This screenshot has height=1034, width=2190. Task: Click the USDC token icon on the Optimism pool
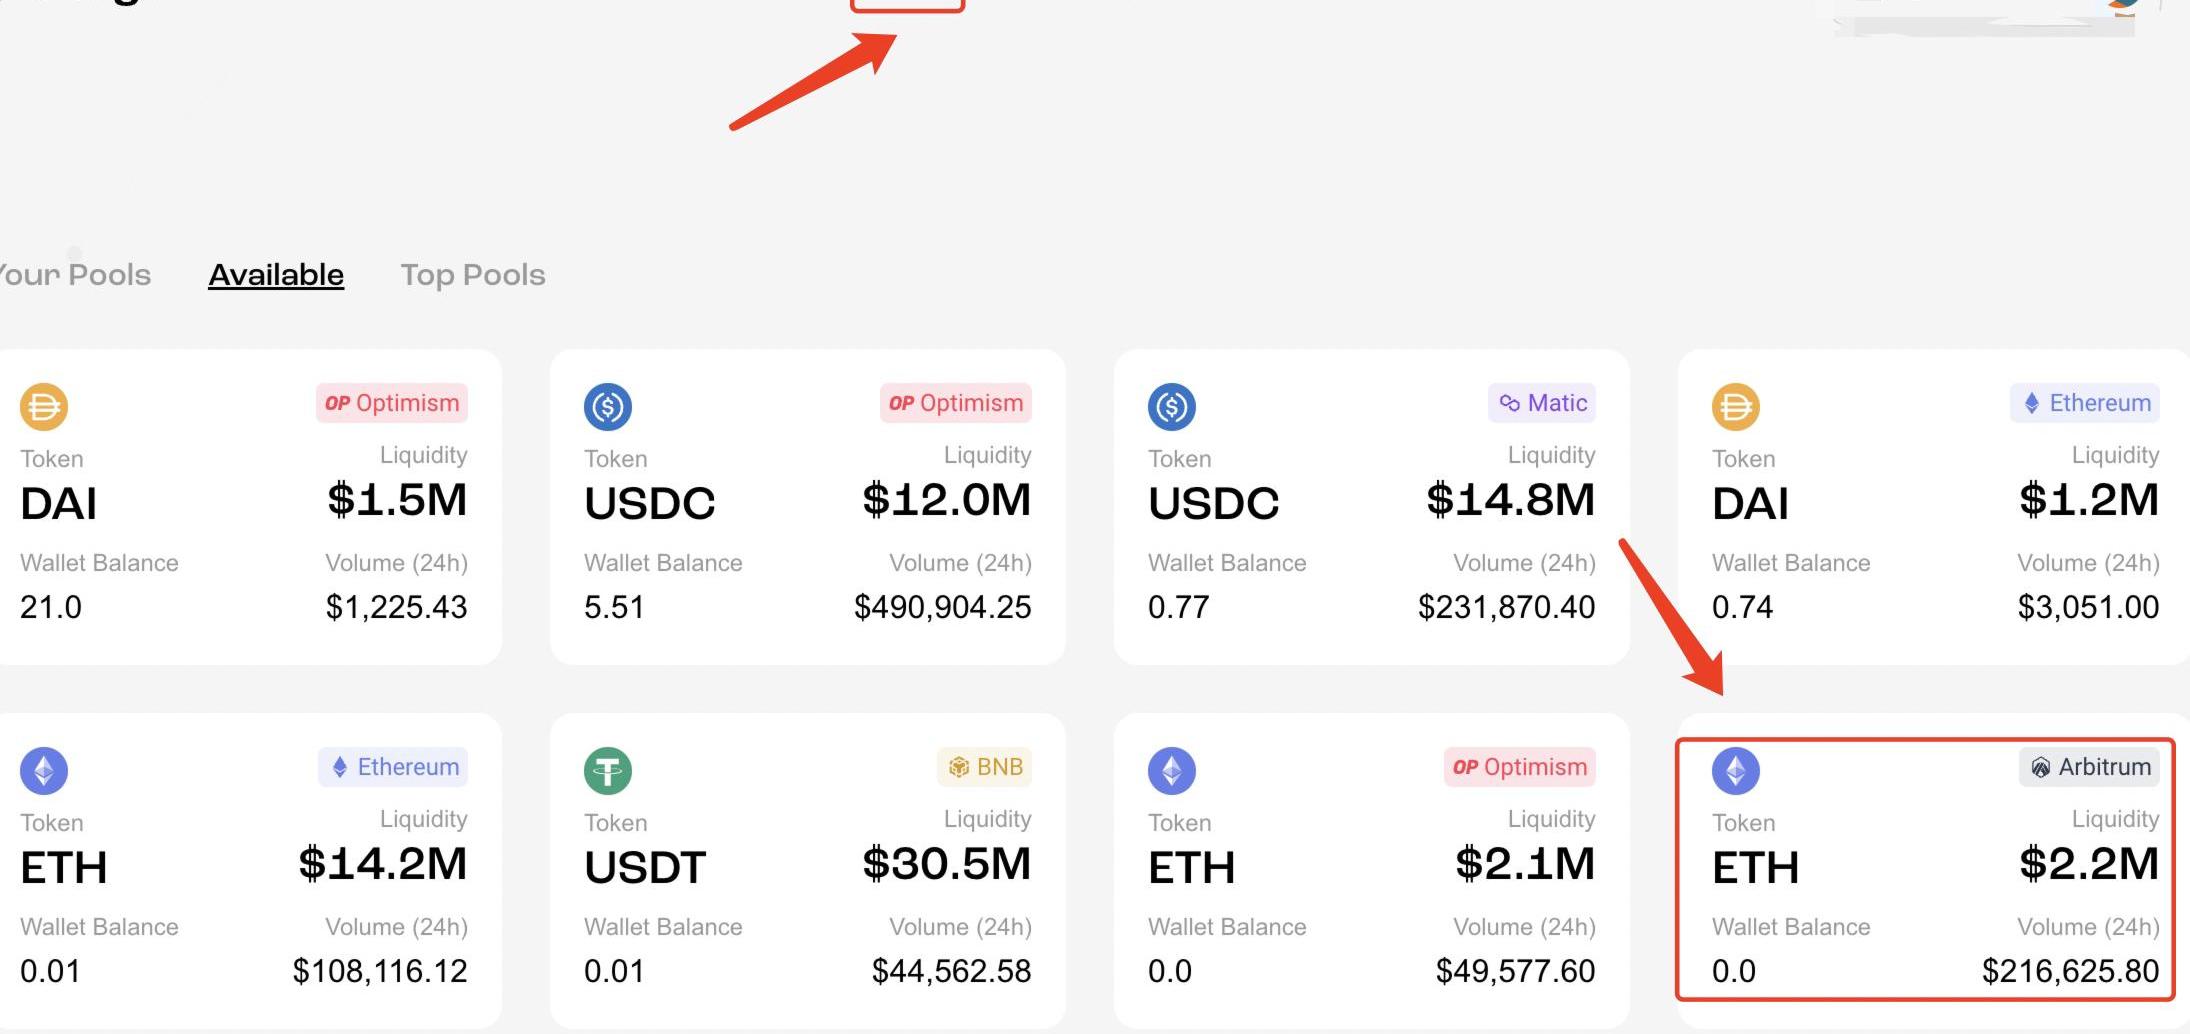click(x=608, y=407)
